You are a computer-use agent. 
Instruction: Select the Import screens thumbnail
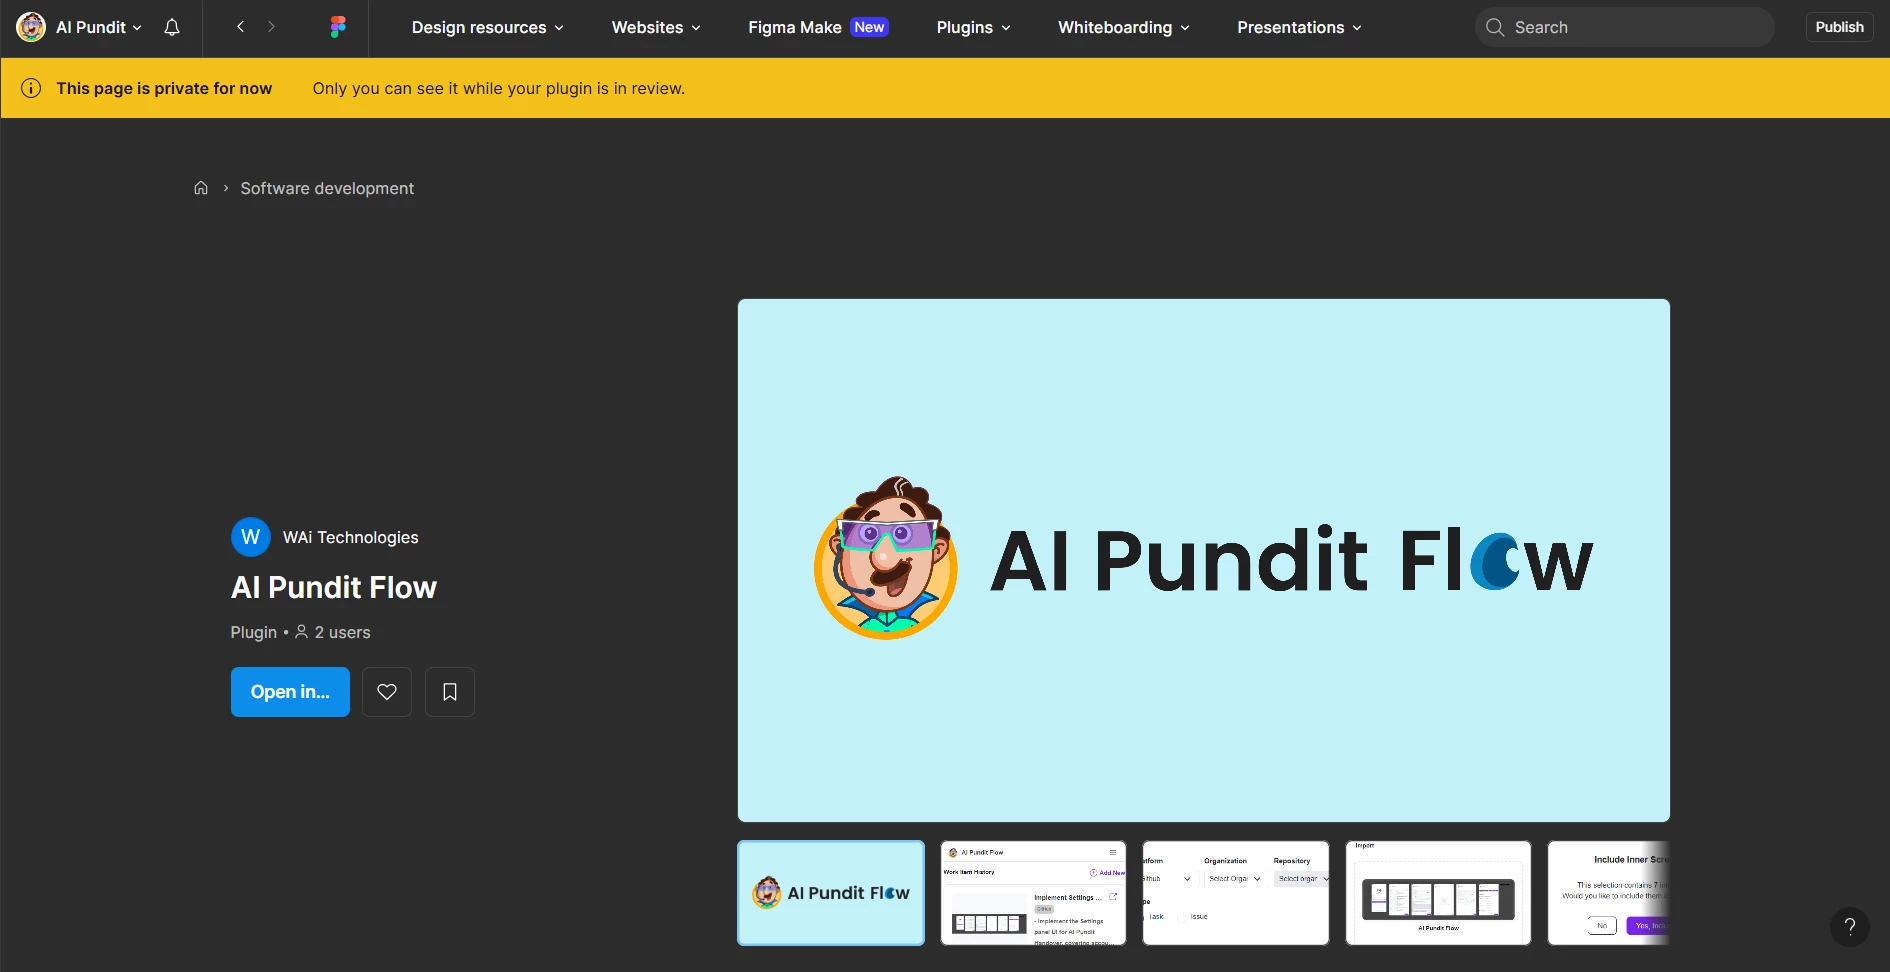1438,893
